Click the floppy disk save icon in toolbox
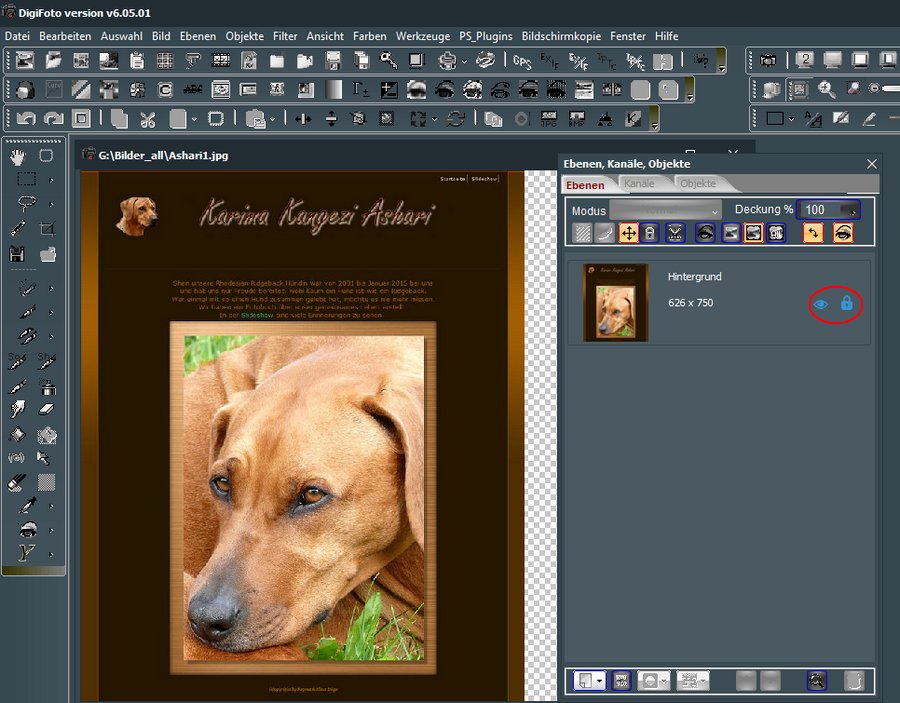The height and width of the screenshot is (703, 900). pyautogui.click(x=17, y=254)
